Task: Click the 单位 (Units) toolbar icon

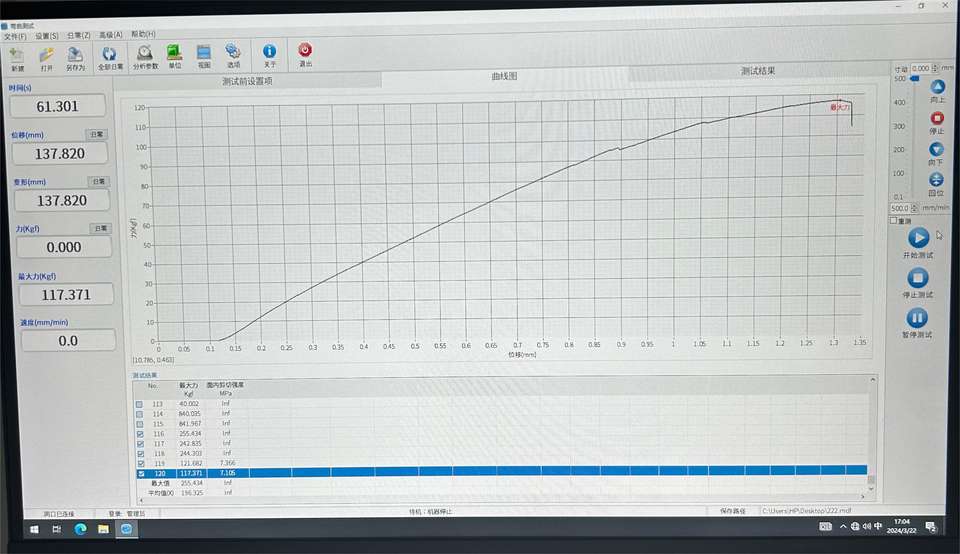Action: (x=174, y=55)
